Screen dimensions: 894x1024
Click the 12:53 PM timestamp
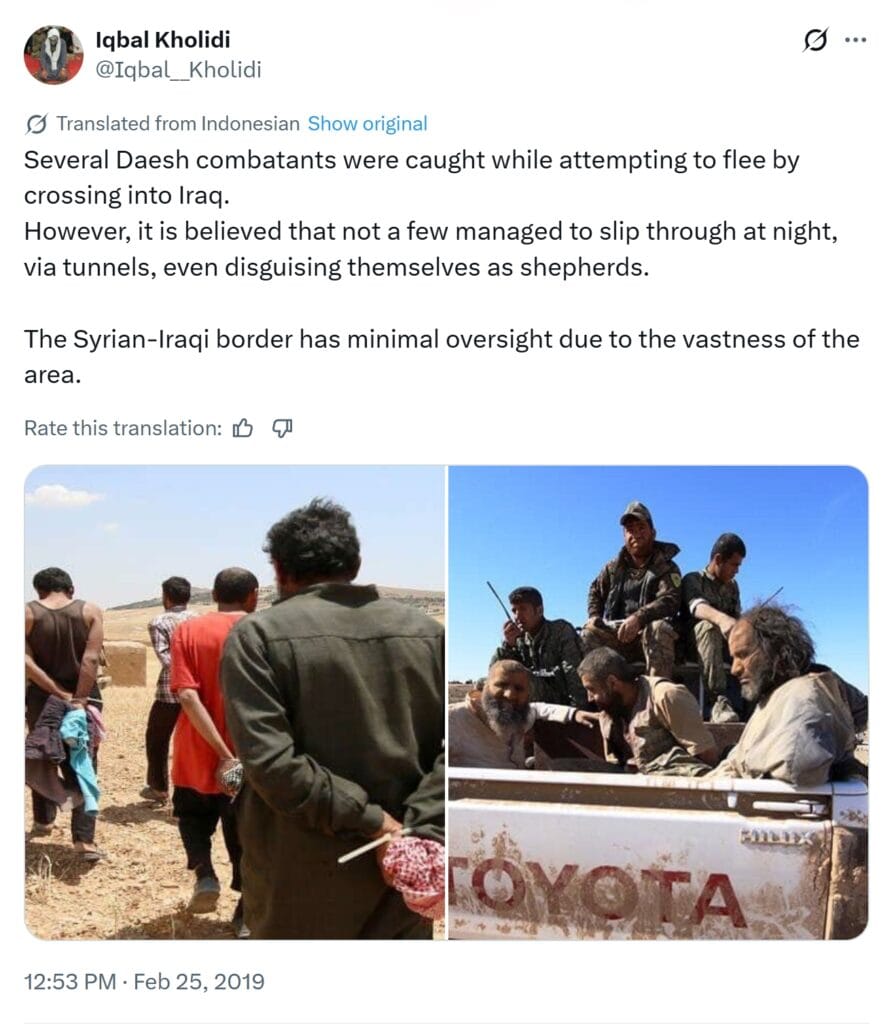click(x=70, y=981)
